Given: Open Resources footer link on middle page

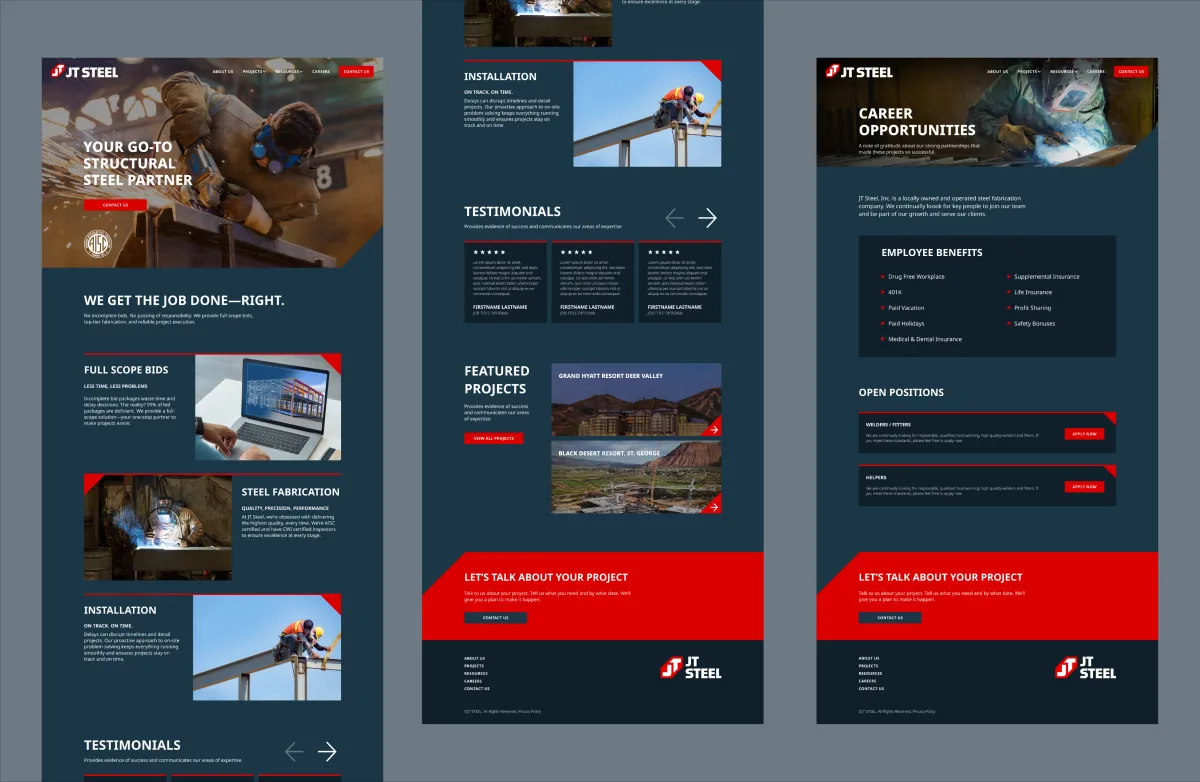Looking at the screenshot, I should click(476, 674).
